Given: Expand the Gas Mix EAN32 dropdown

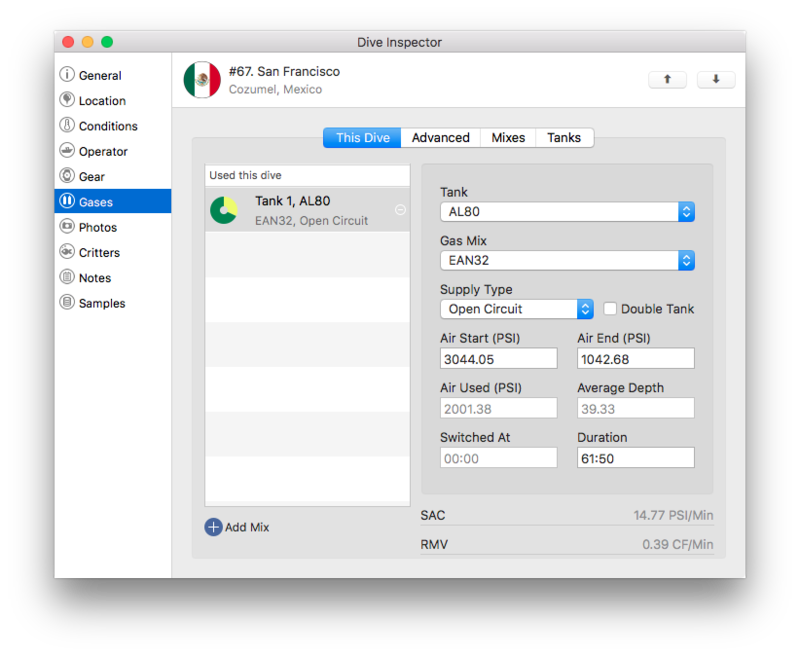Looking at the screenshot, I should (567, 260).
